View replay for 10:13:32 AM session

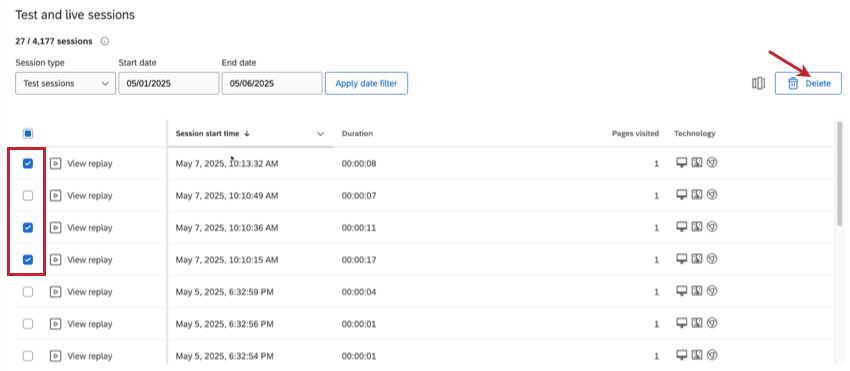[81, 163]
